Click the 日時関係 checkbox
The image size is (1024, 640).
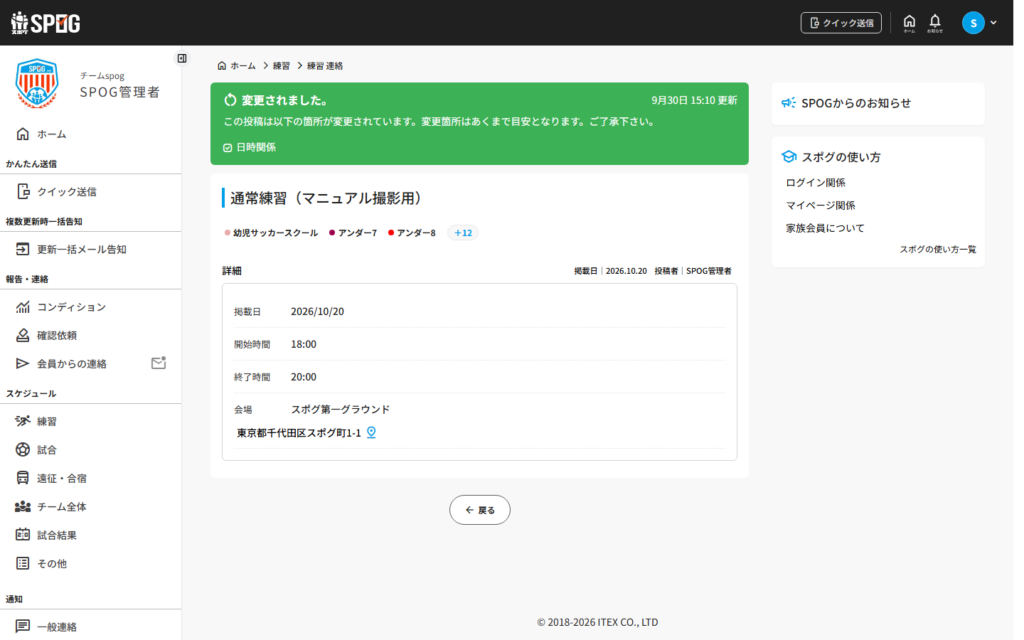pyautogui.click(x=227, y=148)
